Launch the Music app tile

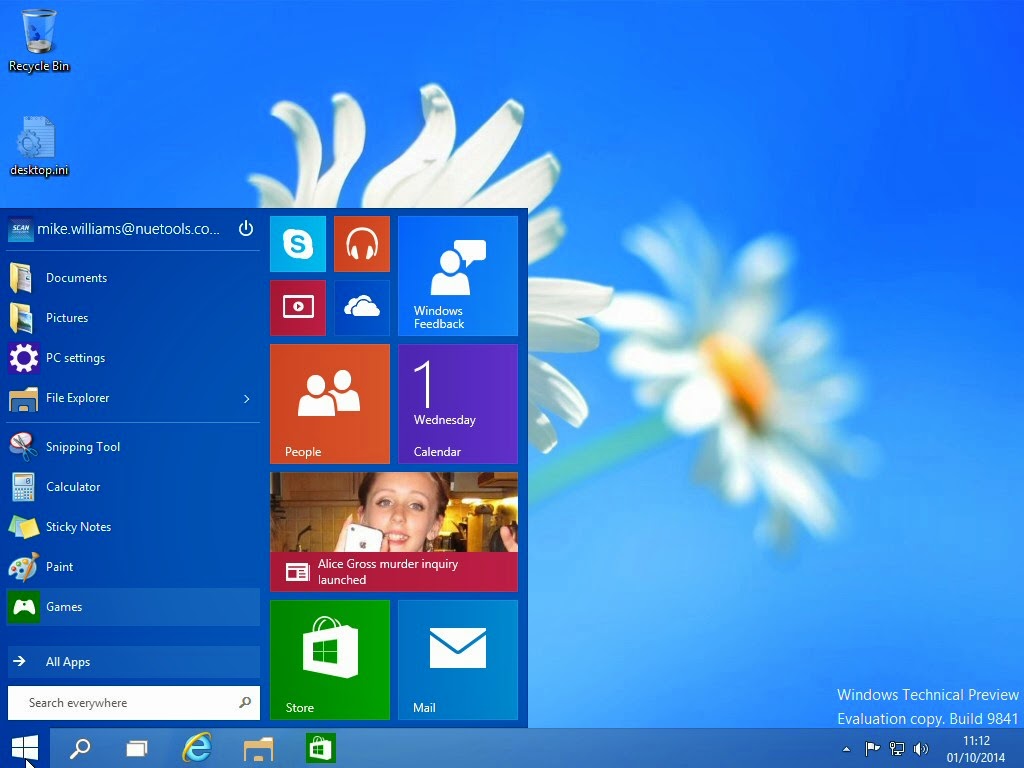pyautogui.click(x=361, y=243)
